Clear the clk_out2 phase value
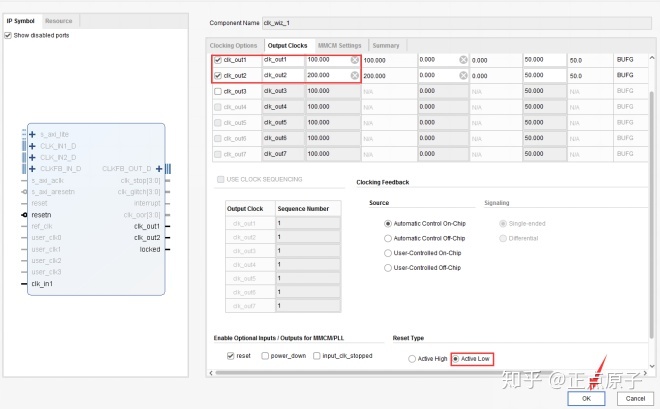 click(x=463, y=75)
